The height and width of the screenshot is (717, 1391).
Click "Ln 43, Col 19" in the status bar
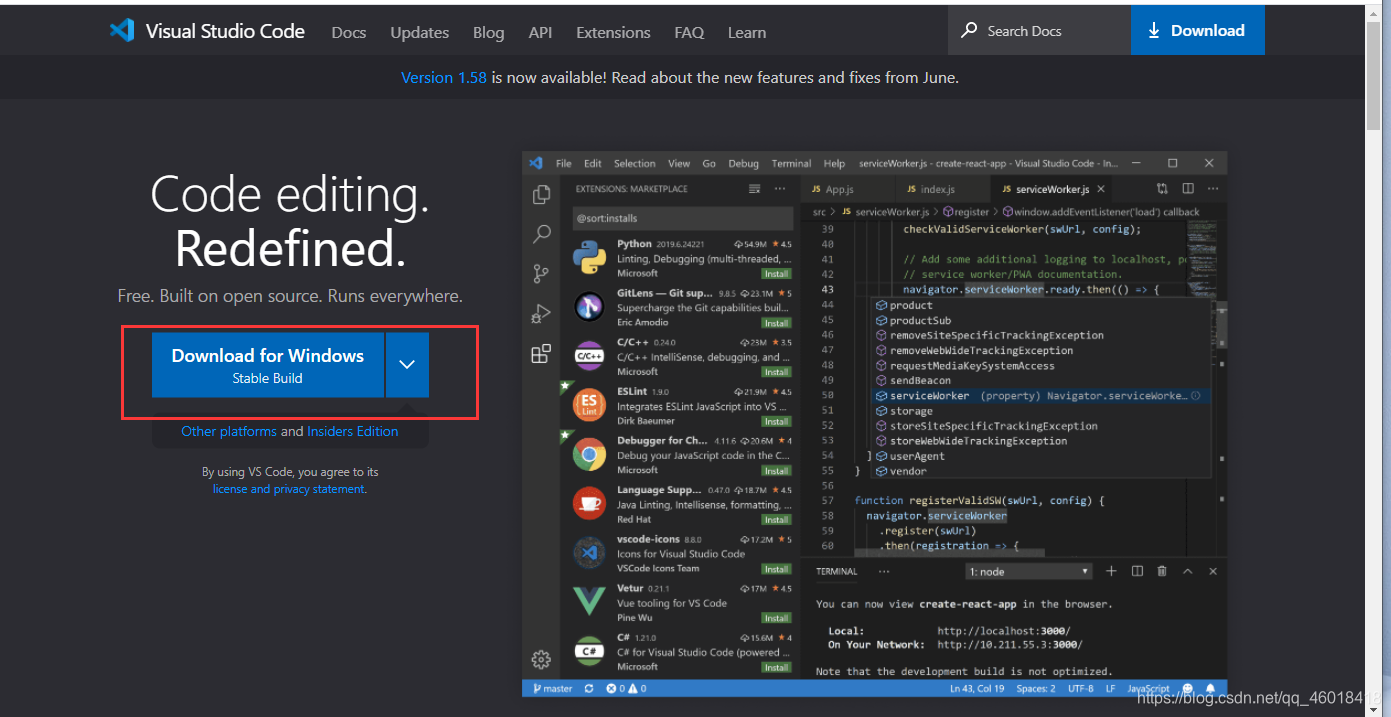tap(977, 688)
